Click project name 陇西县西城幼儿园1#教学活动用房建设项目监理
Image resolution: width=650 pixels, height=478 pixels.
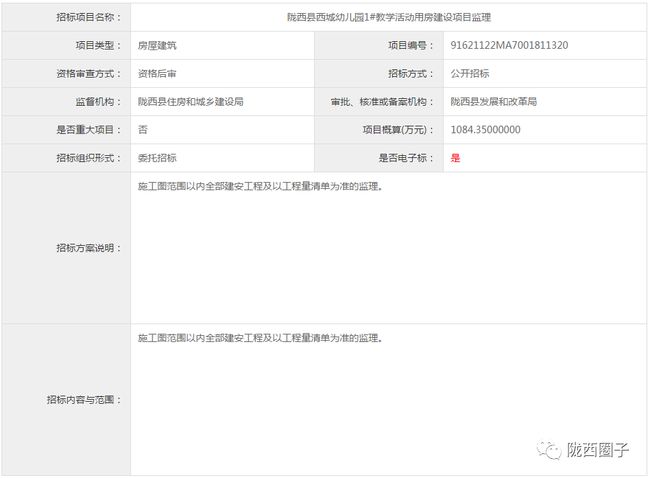389,17
